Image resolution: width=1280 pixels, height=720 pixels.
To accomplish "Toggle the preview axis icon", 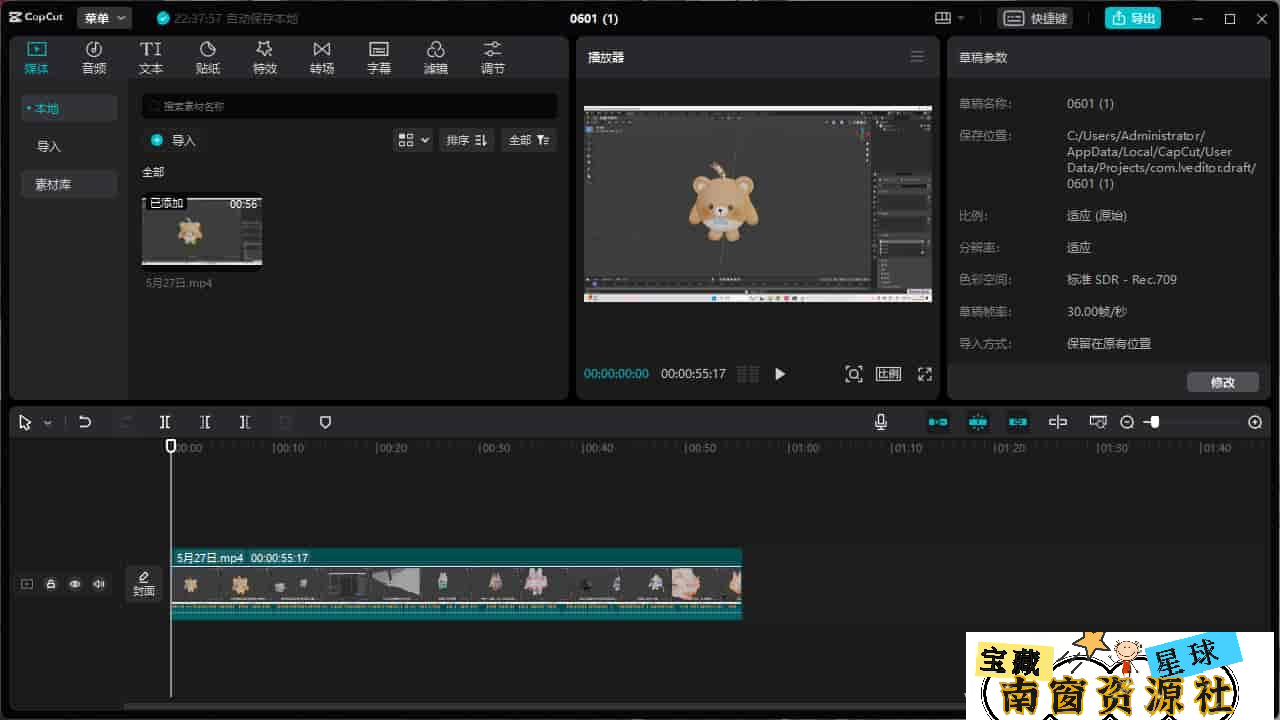I will [x=1058, y=422].
